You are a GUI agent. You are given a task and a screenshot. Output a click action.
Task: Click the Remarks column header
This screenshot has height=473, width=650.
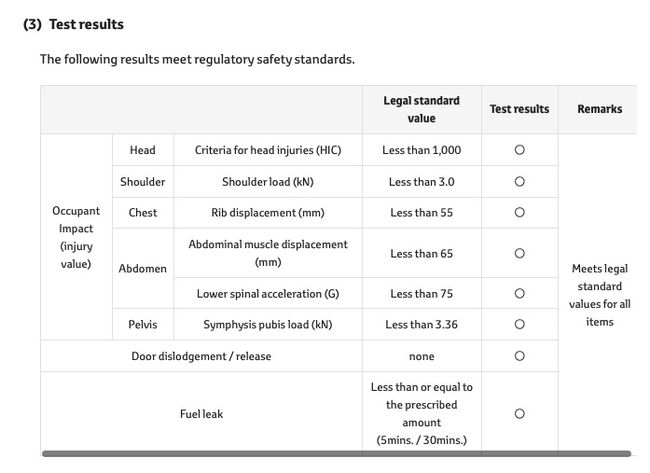point(599,109)
